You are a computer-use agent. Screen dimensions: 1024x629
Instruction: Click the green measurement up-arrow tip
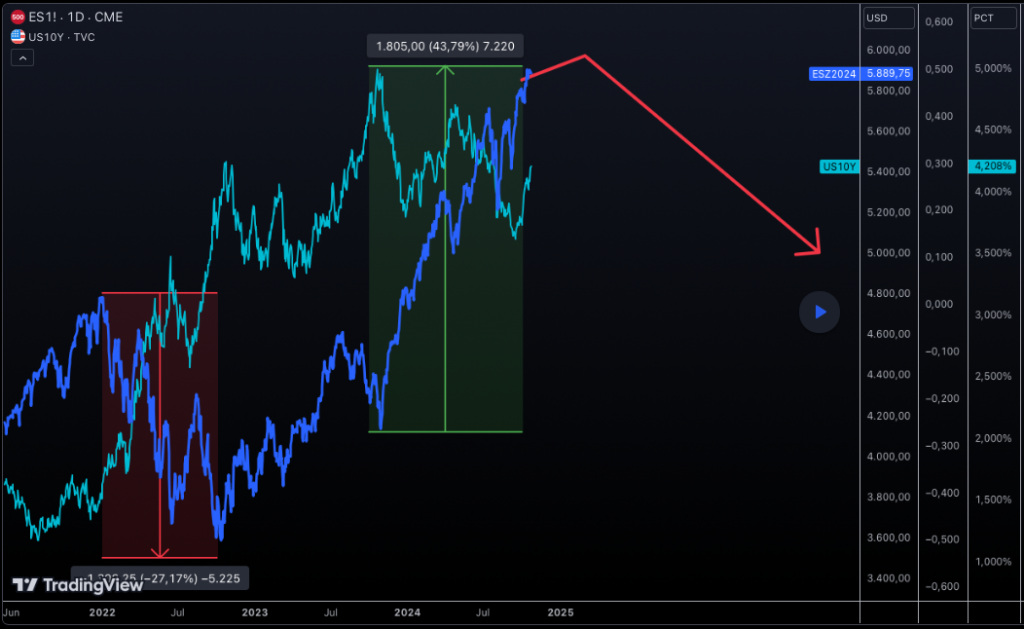pyautogui.click(x=446, y=70)
